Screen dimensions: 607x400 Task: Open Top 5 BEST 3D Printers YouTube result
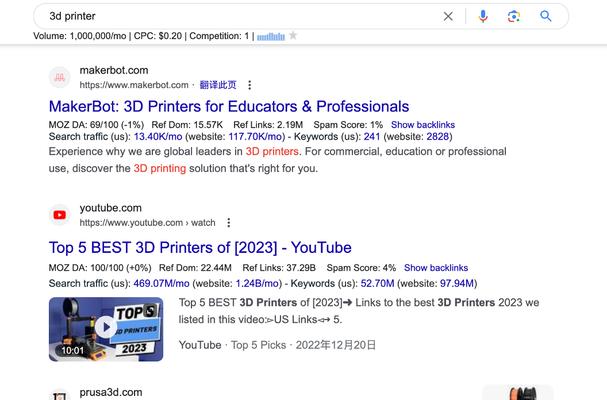click(200, 248)
